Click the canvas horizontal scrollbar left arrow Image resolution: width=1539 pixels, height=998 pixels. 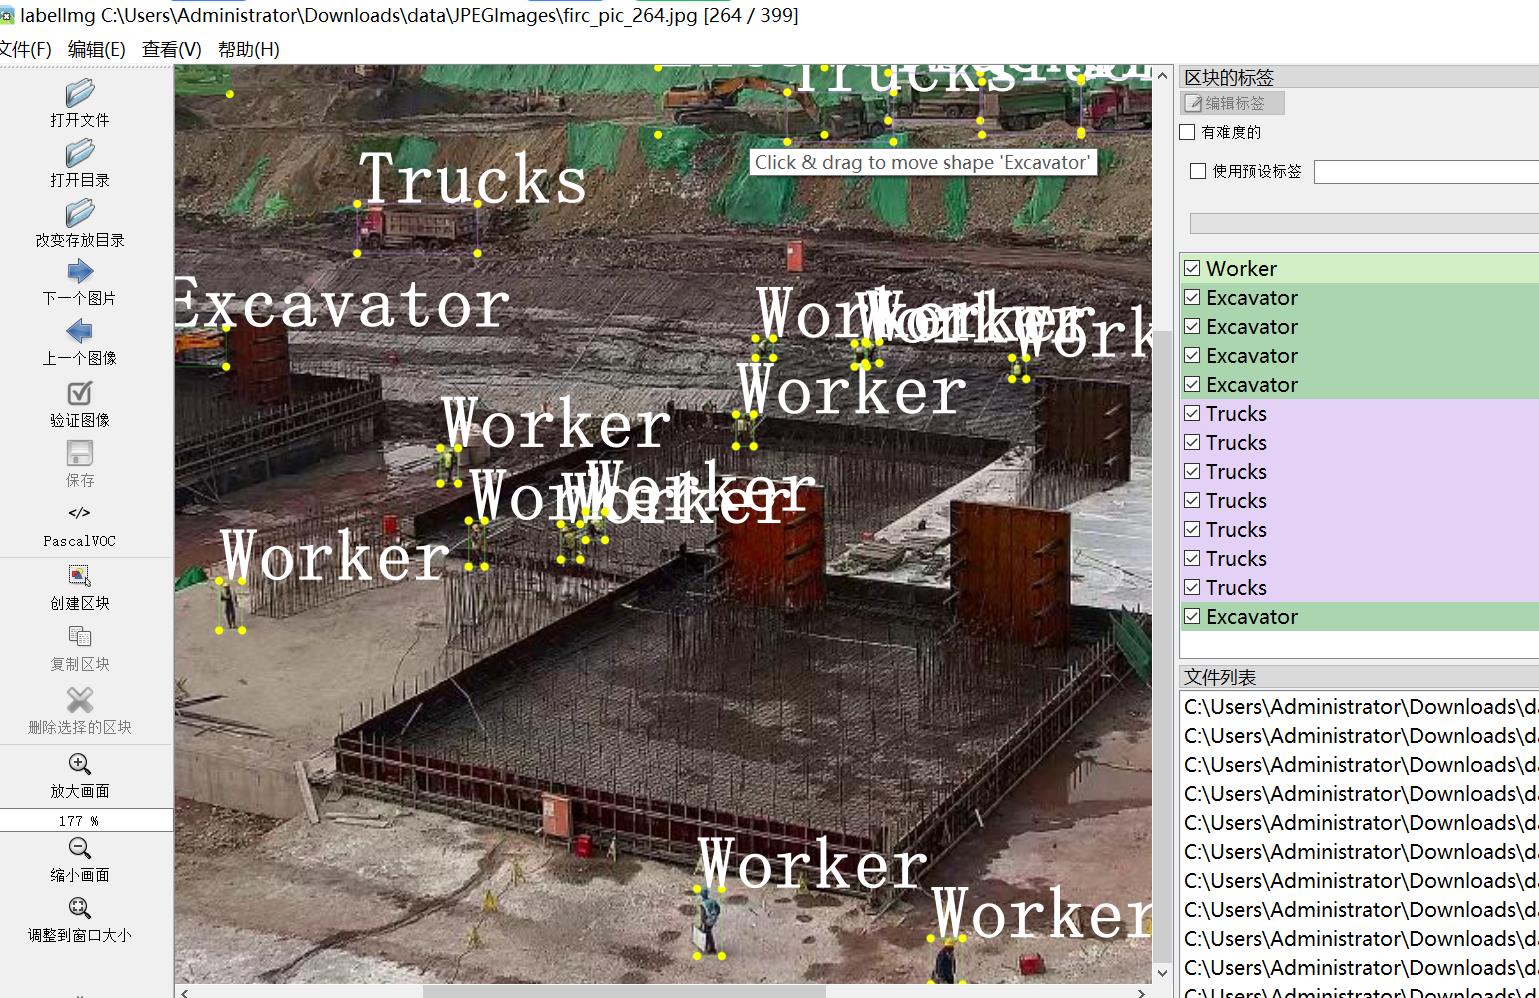tap(184, 992)
